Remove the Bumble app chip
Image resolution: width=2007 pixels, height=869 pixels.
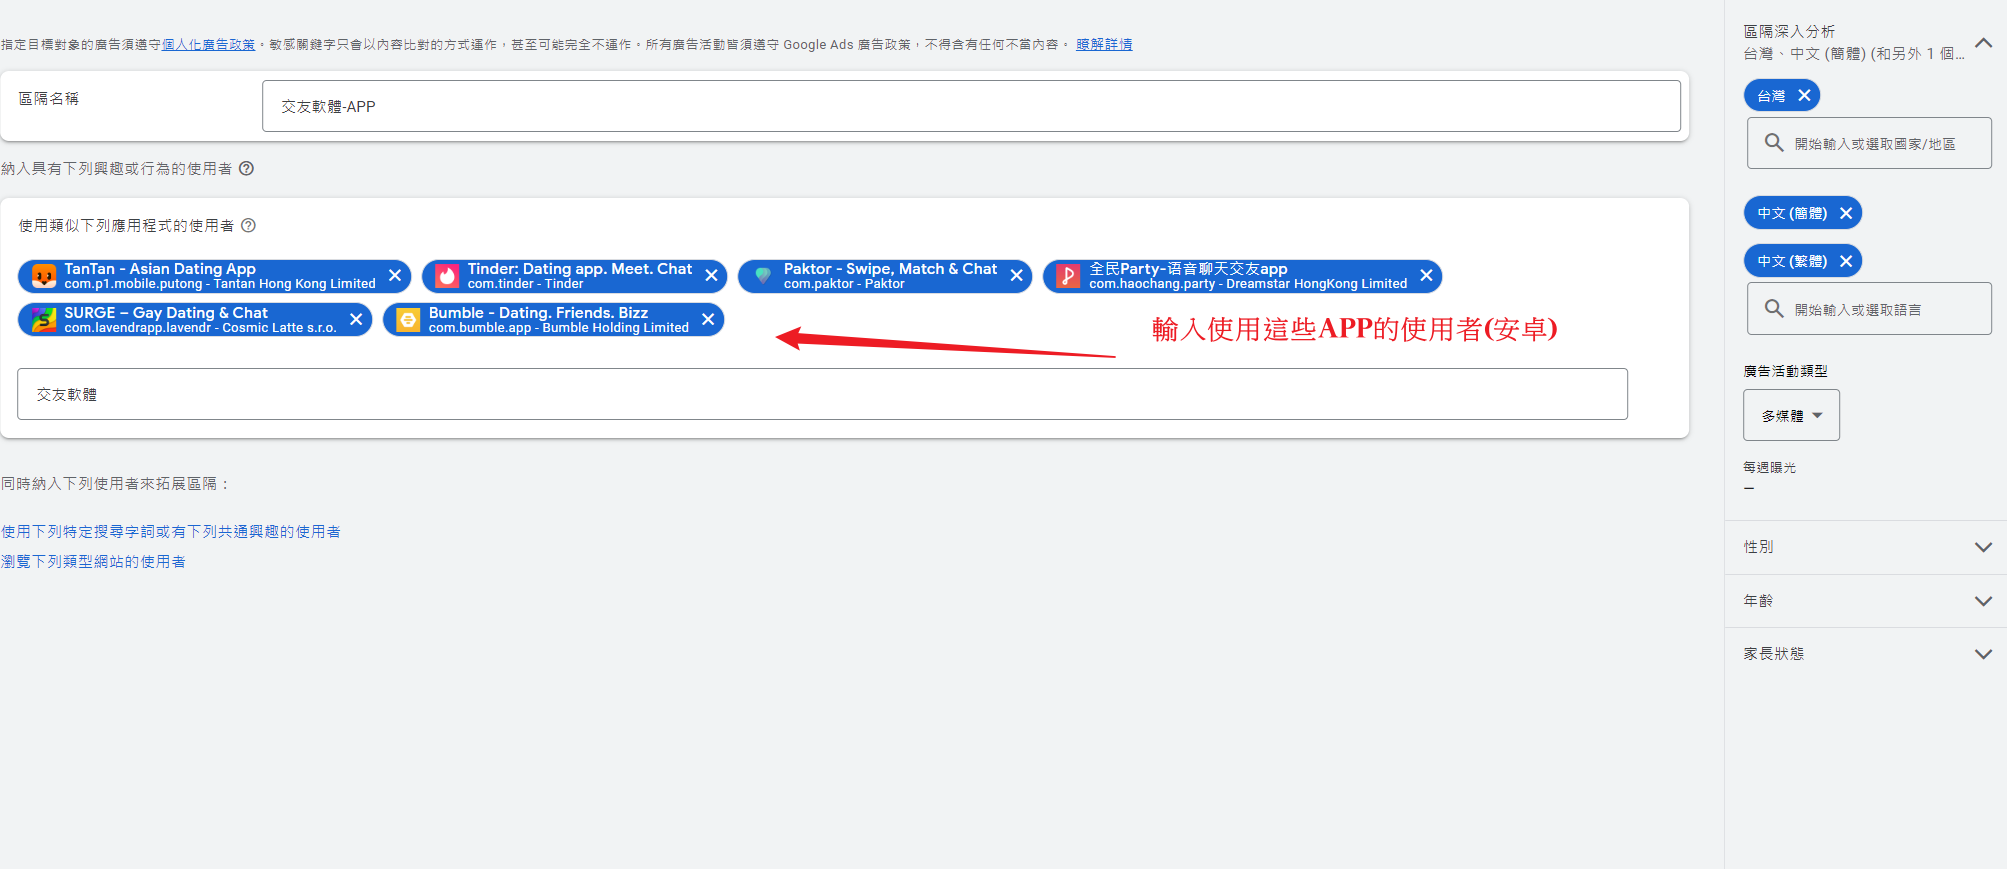pyautogui.click(x=708, y=320)
